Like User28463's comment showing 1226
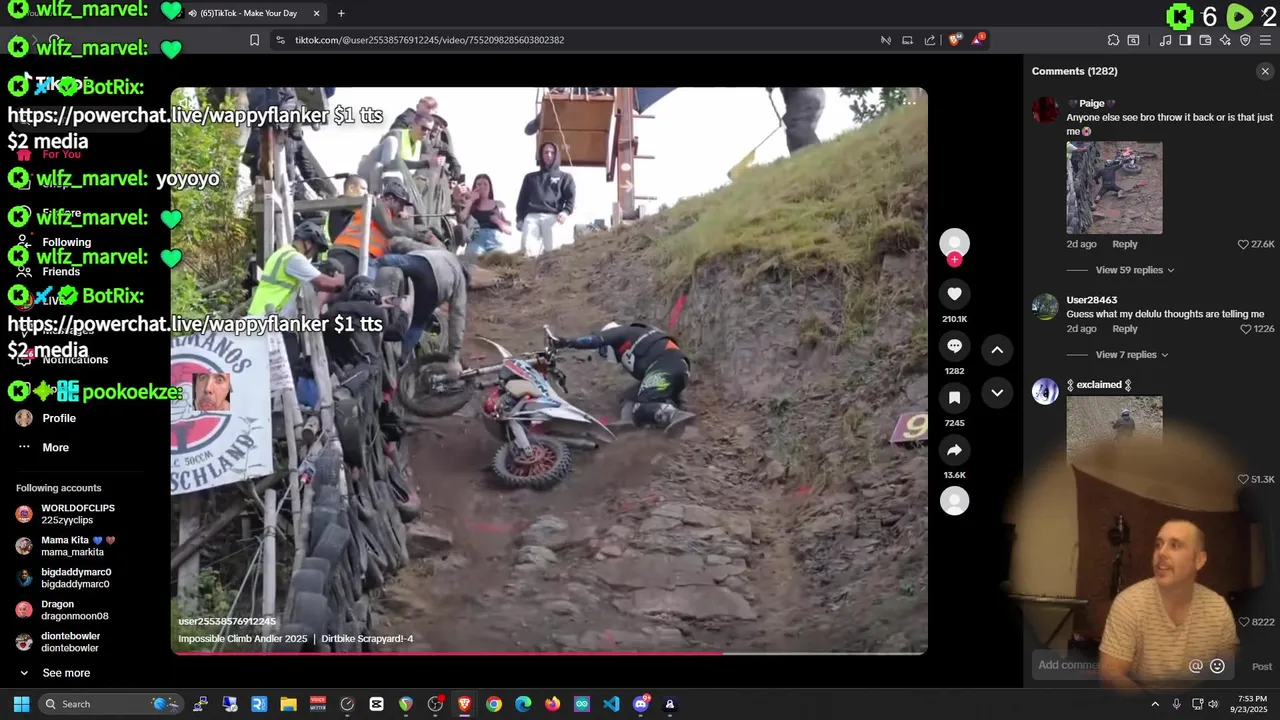The width and height of the screenshot is (1280, 720). (x=1245, y=329)
